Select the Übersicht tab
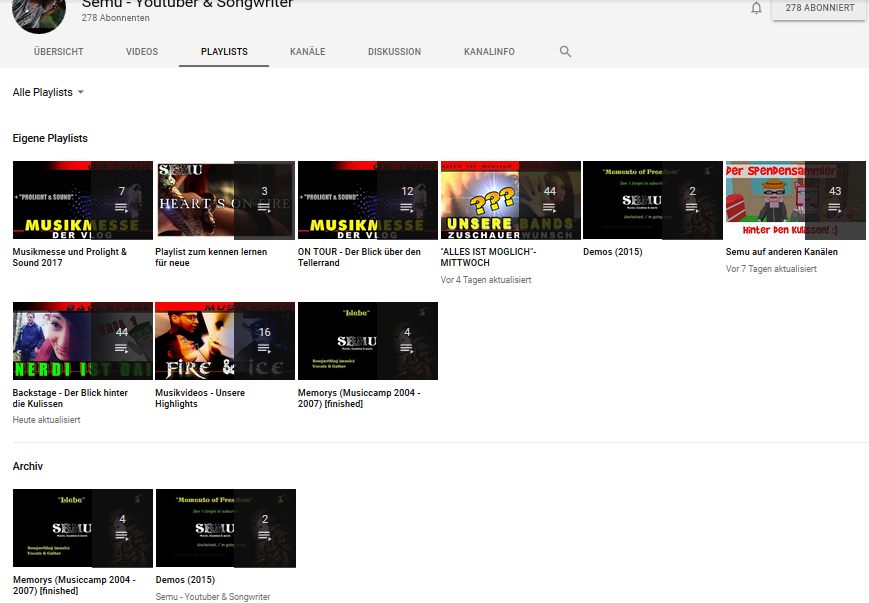This screenshot has width=869, height=603. [x=58, y=52]
